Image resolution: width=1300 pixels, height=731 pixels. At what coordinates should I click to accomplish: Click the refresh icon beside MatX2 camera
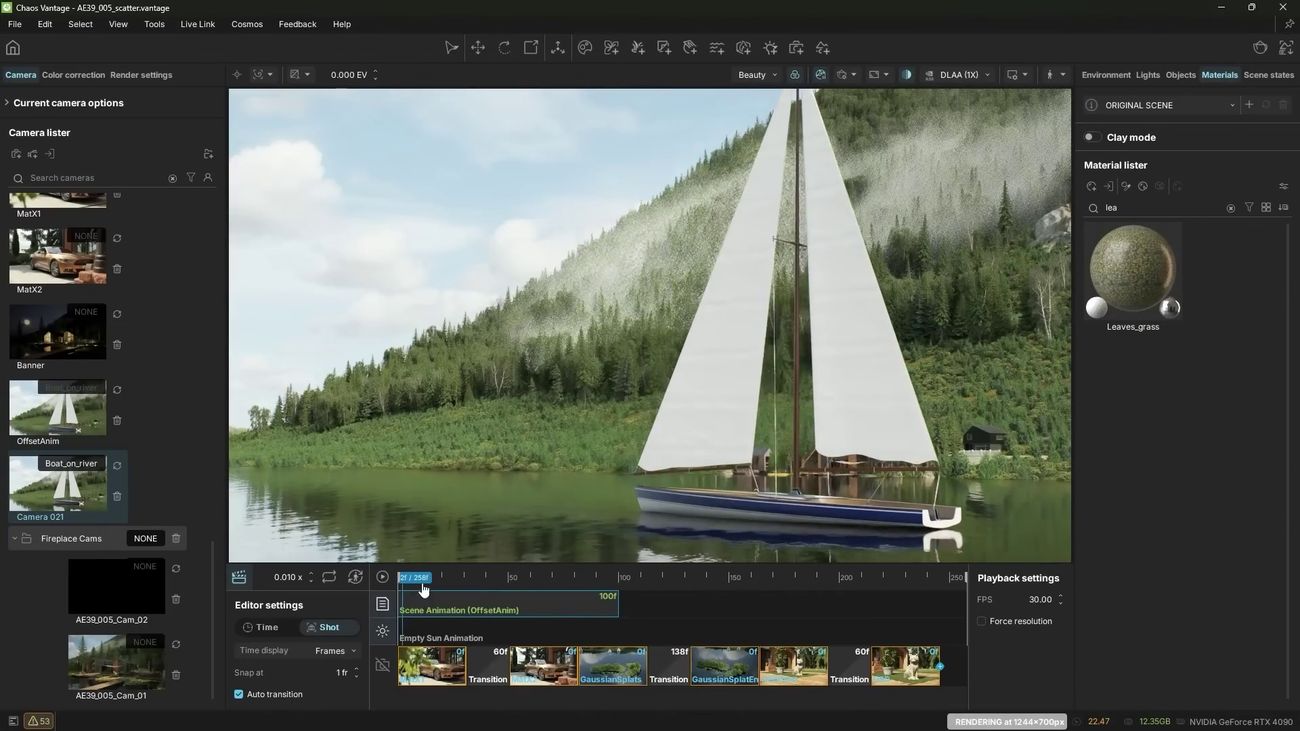[x=117, y=239]
